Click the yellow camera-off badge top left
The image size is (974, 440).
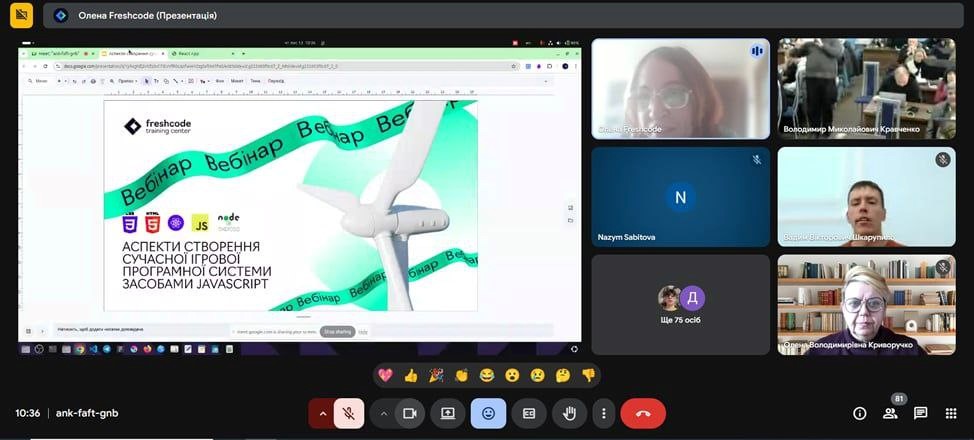22,15
